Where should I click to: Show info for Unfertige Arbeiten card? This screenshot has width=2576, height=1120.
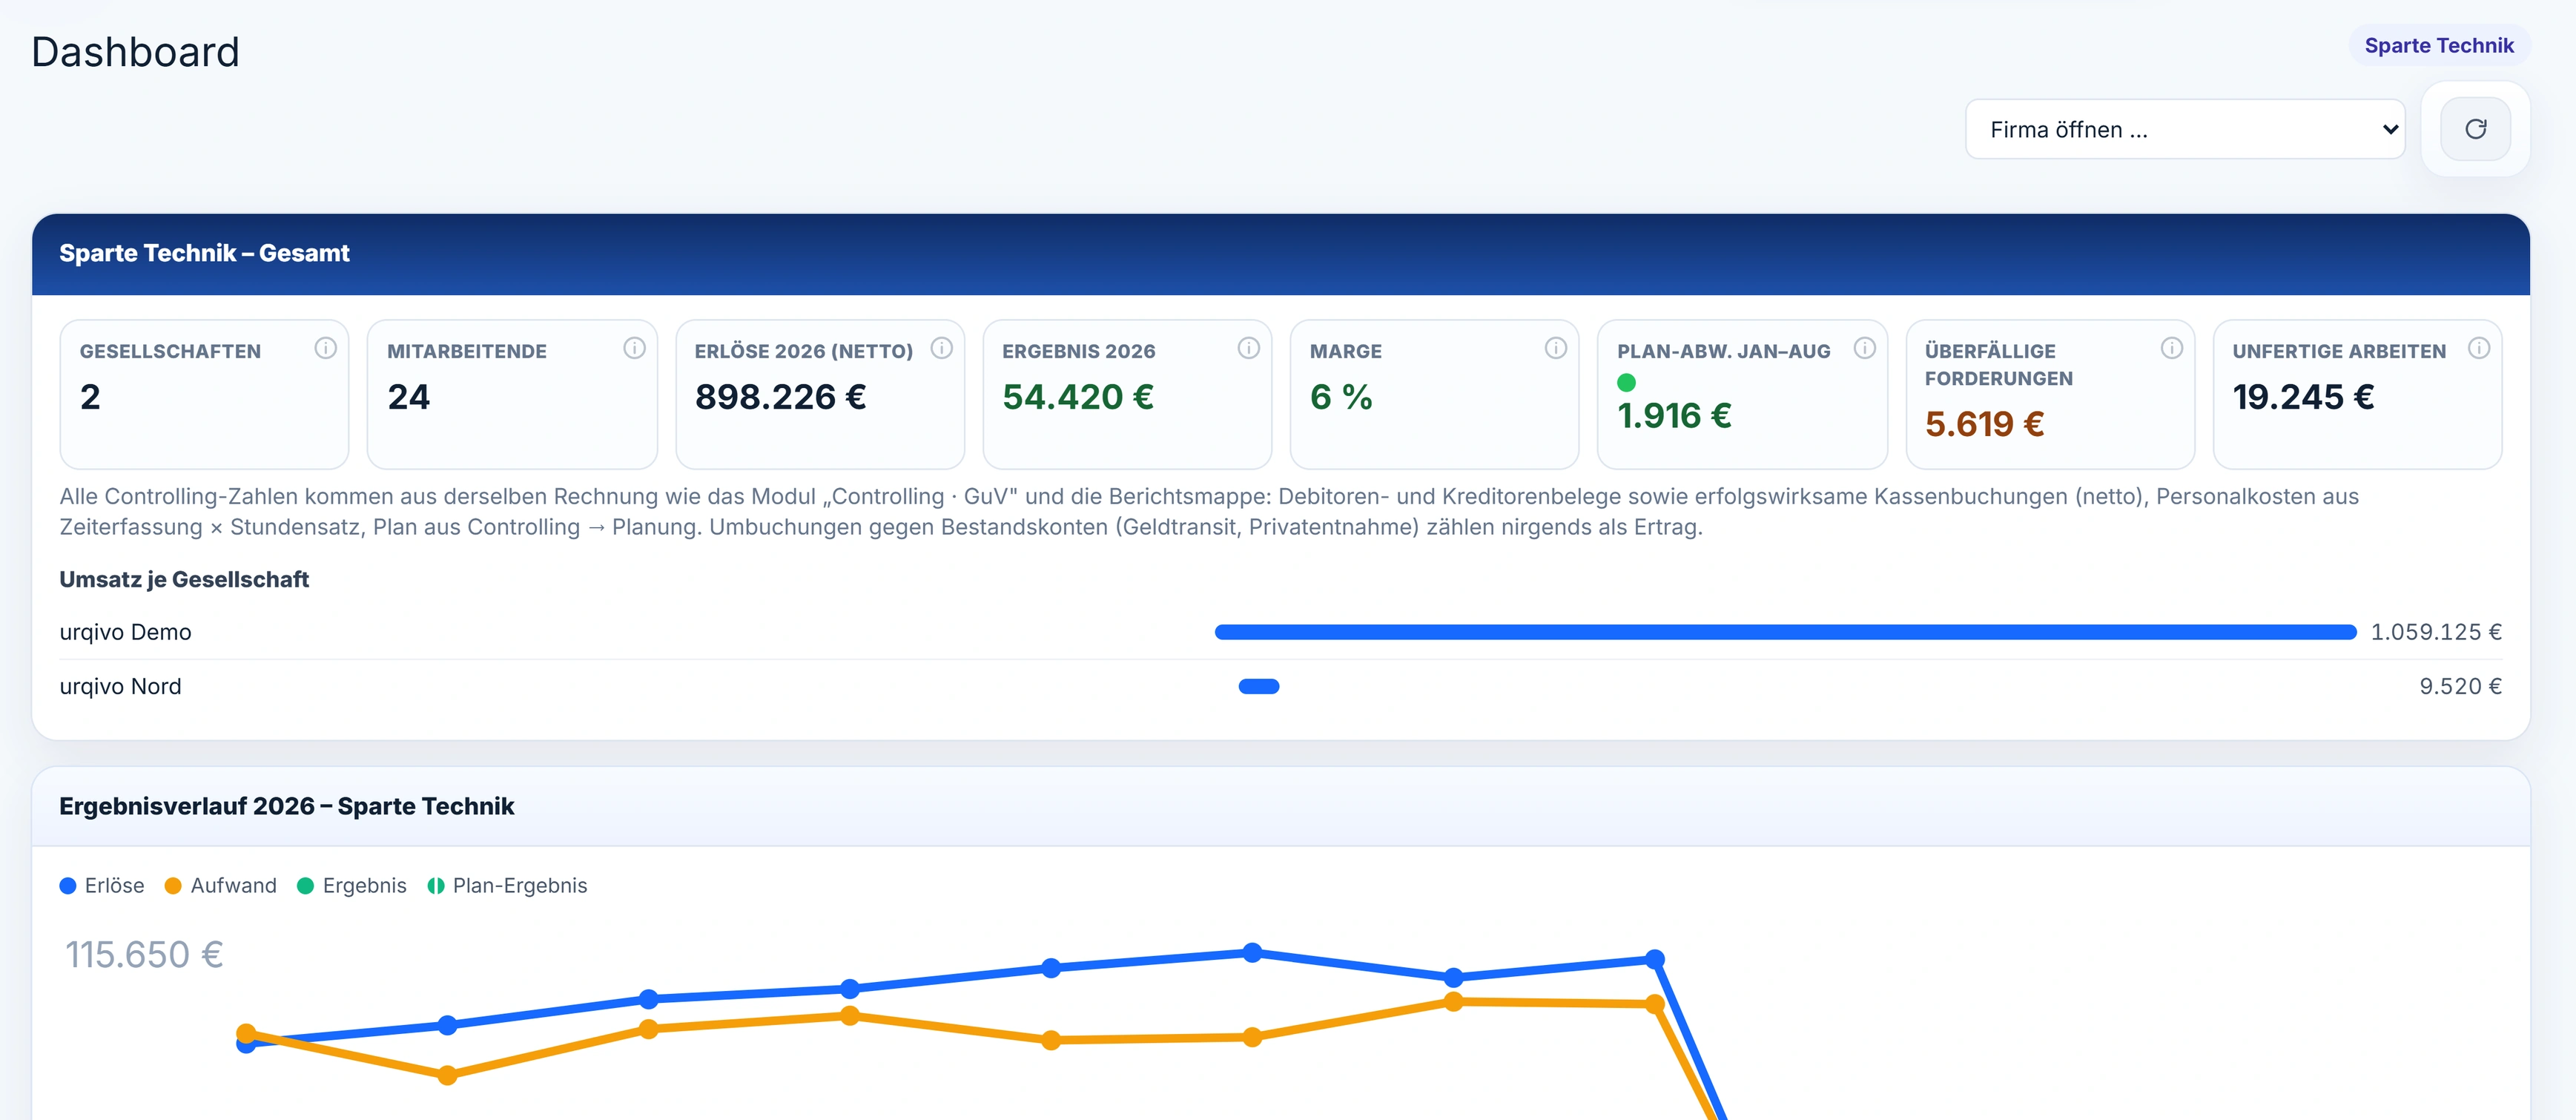2479,348
